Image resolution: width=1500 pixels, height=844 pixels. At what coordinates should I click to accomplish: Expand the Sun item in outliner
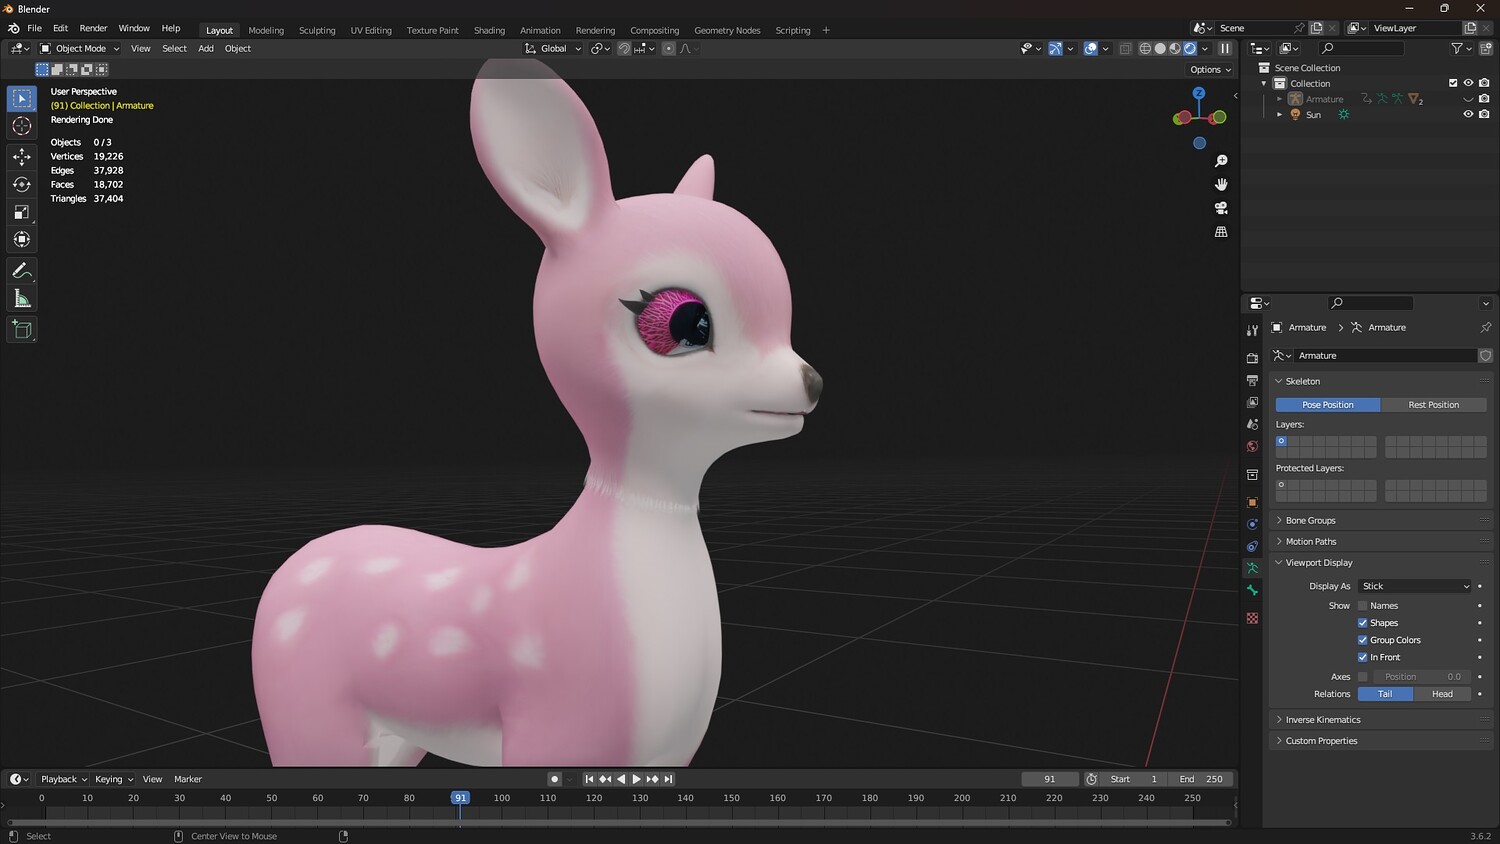(x=1279, y=114)
